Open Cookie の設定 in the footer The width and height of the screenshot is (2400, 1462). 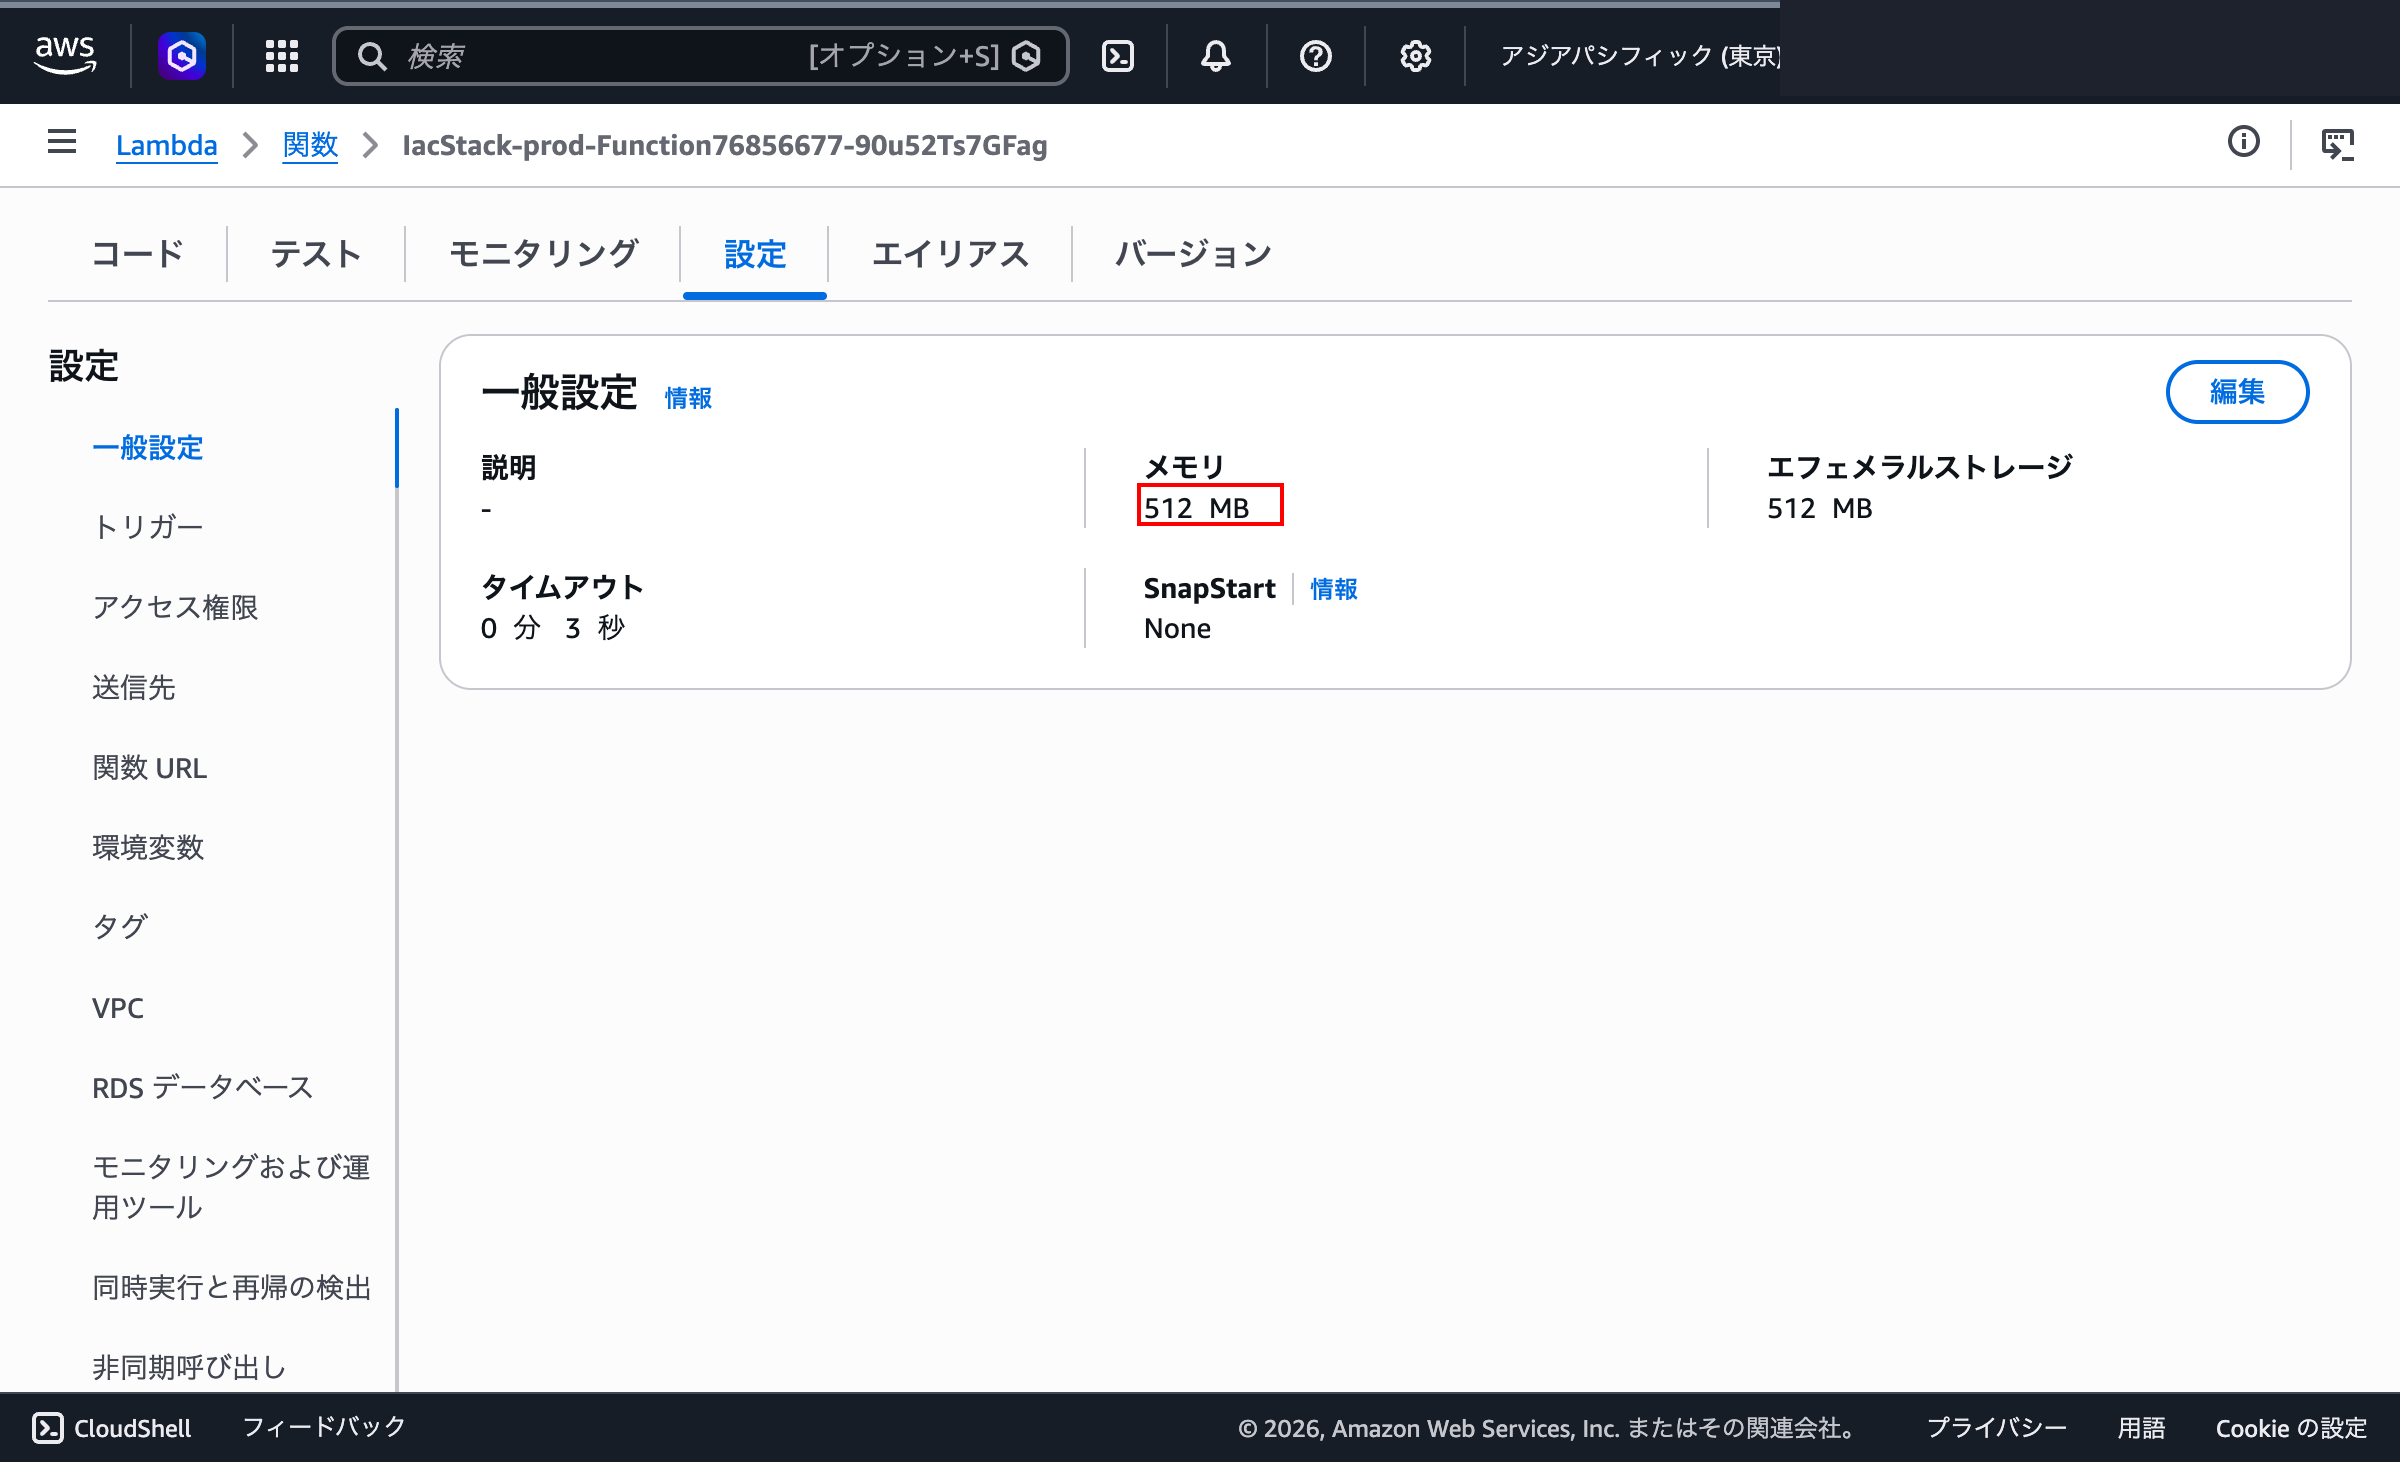pyautogui.click(x=2291, y=1427)
